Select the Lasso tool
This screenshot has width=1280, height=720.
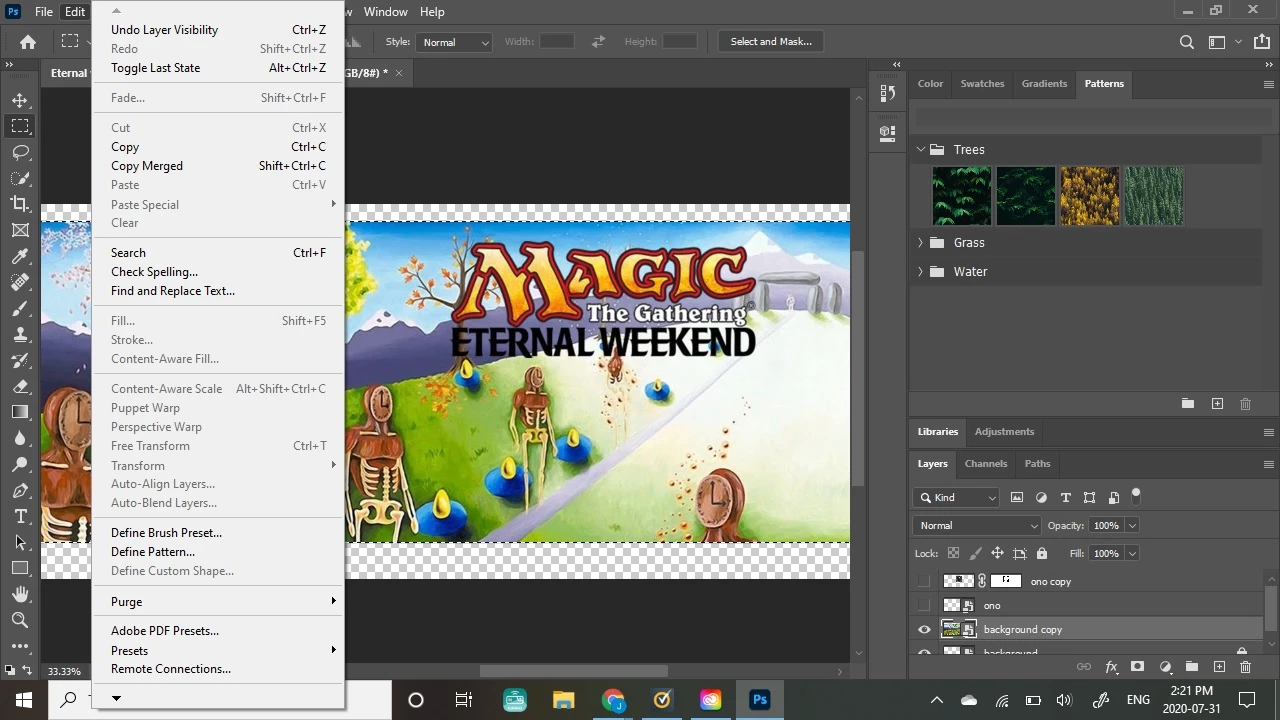point(20,152)
